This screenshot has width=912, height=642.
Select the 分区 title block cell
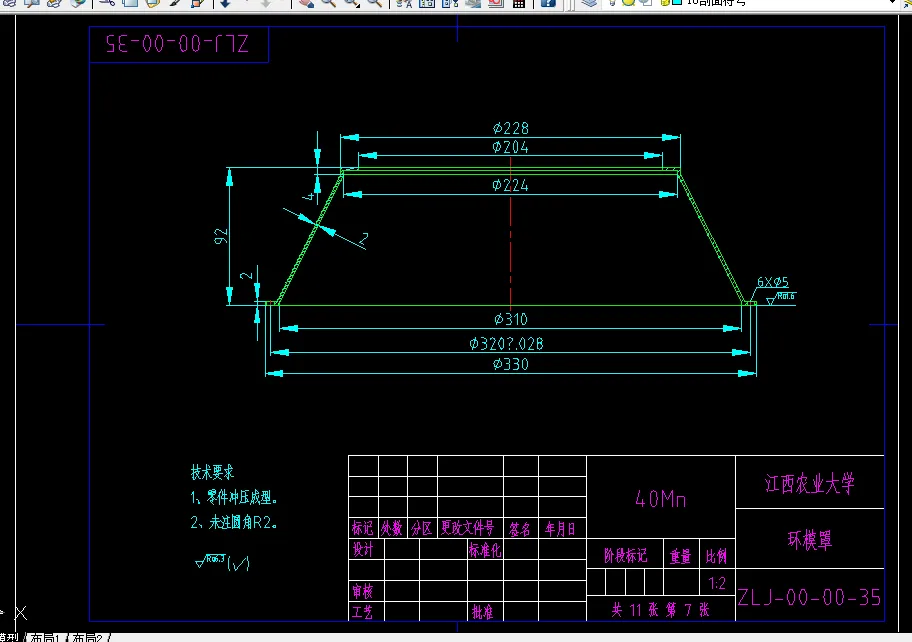point(422,528)
